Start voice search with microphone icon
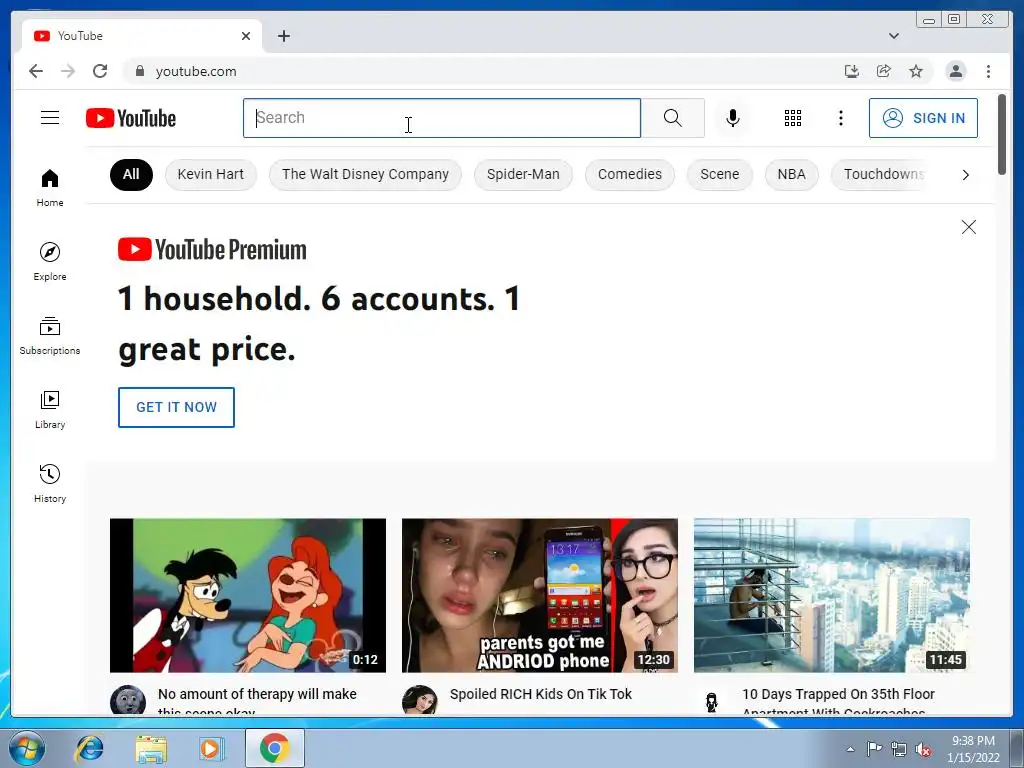Image resolution: width=1024 pixels, height=768 pixels. click(733, 118)
